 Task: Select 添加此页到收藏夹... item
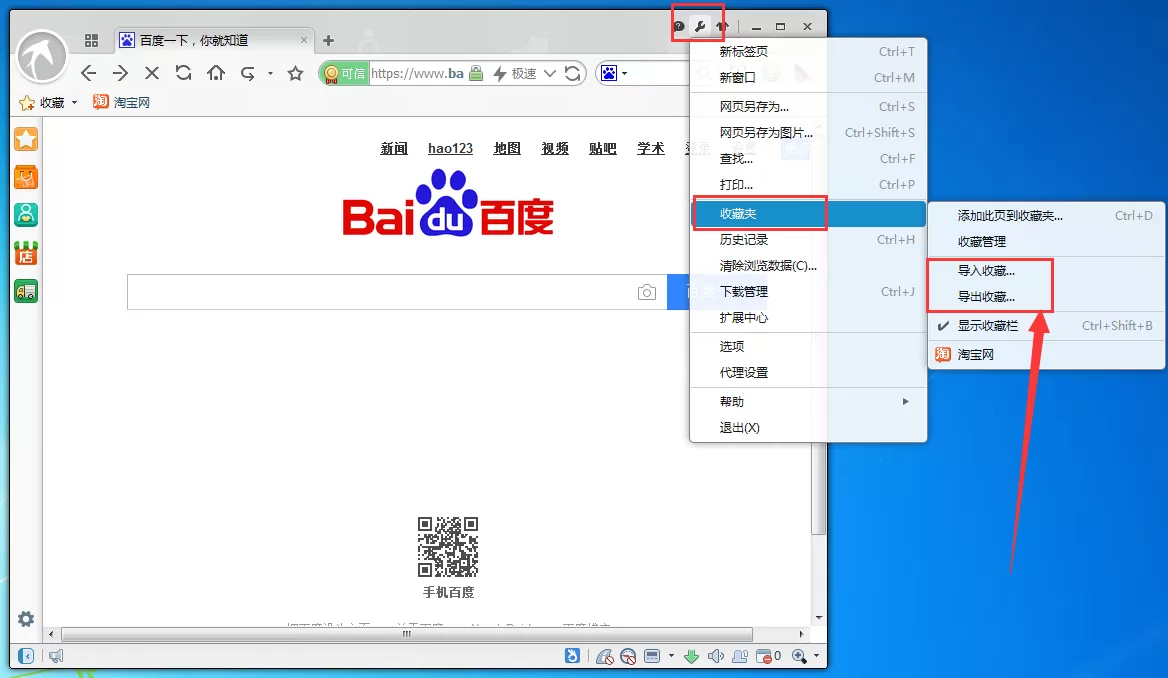tap(1047, 215)
